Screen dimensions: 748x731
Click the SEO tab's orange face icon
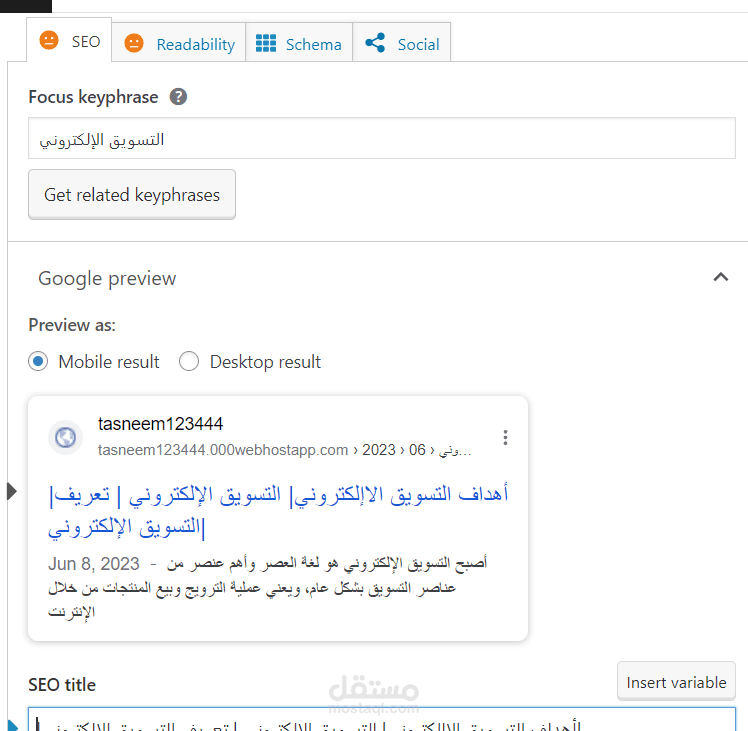(x=48, y=41)
